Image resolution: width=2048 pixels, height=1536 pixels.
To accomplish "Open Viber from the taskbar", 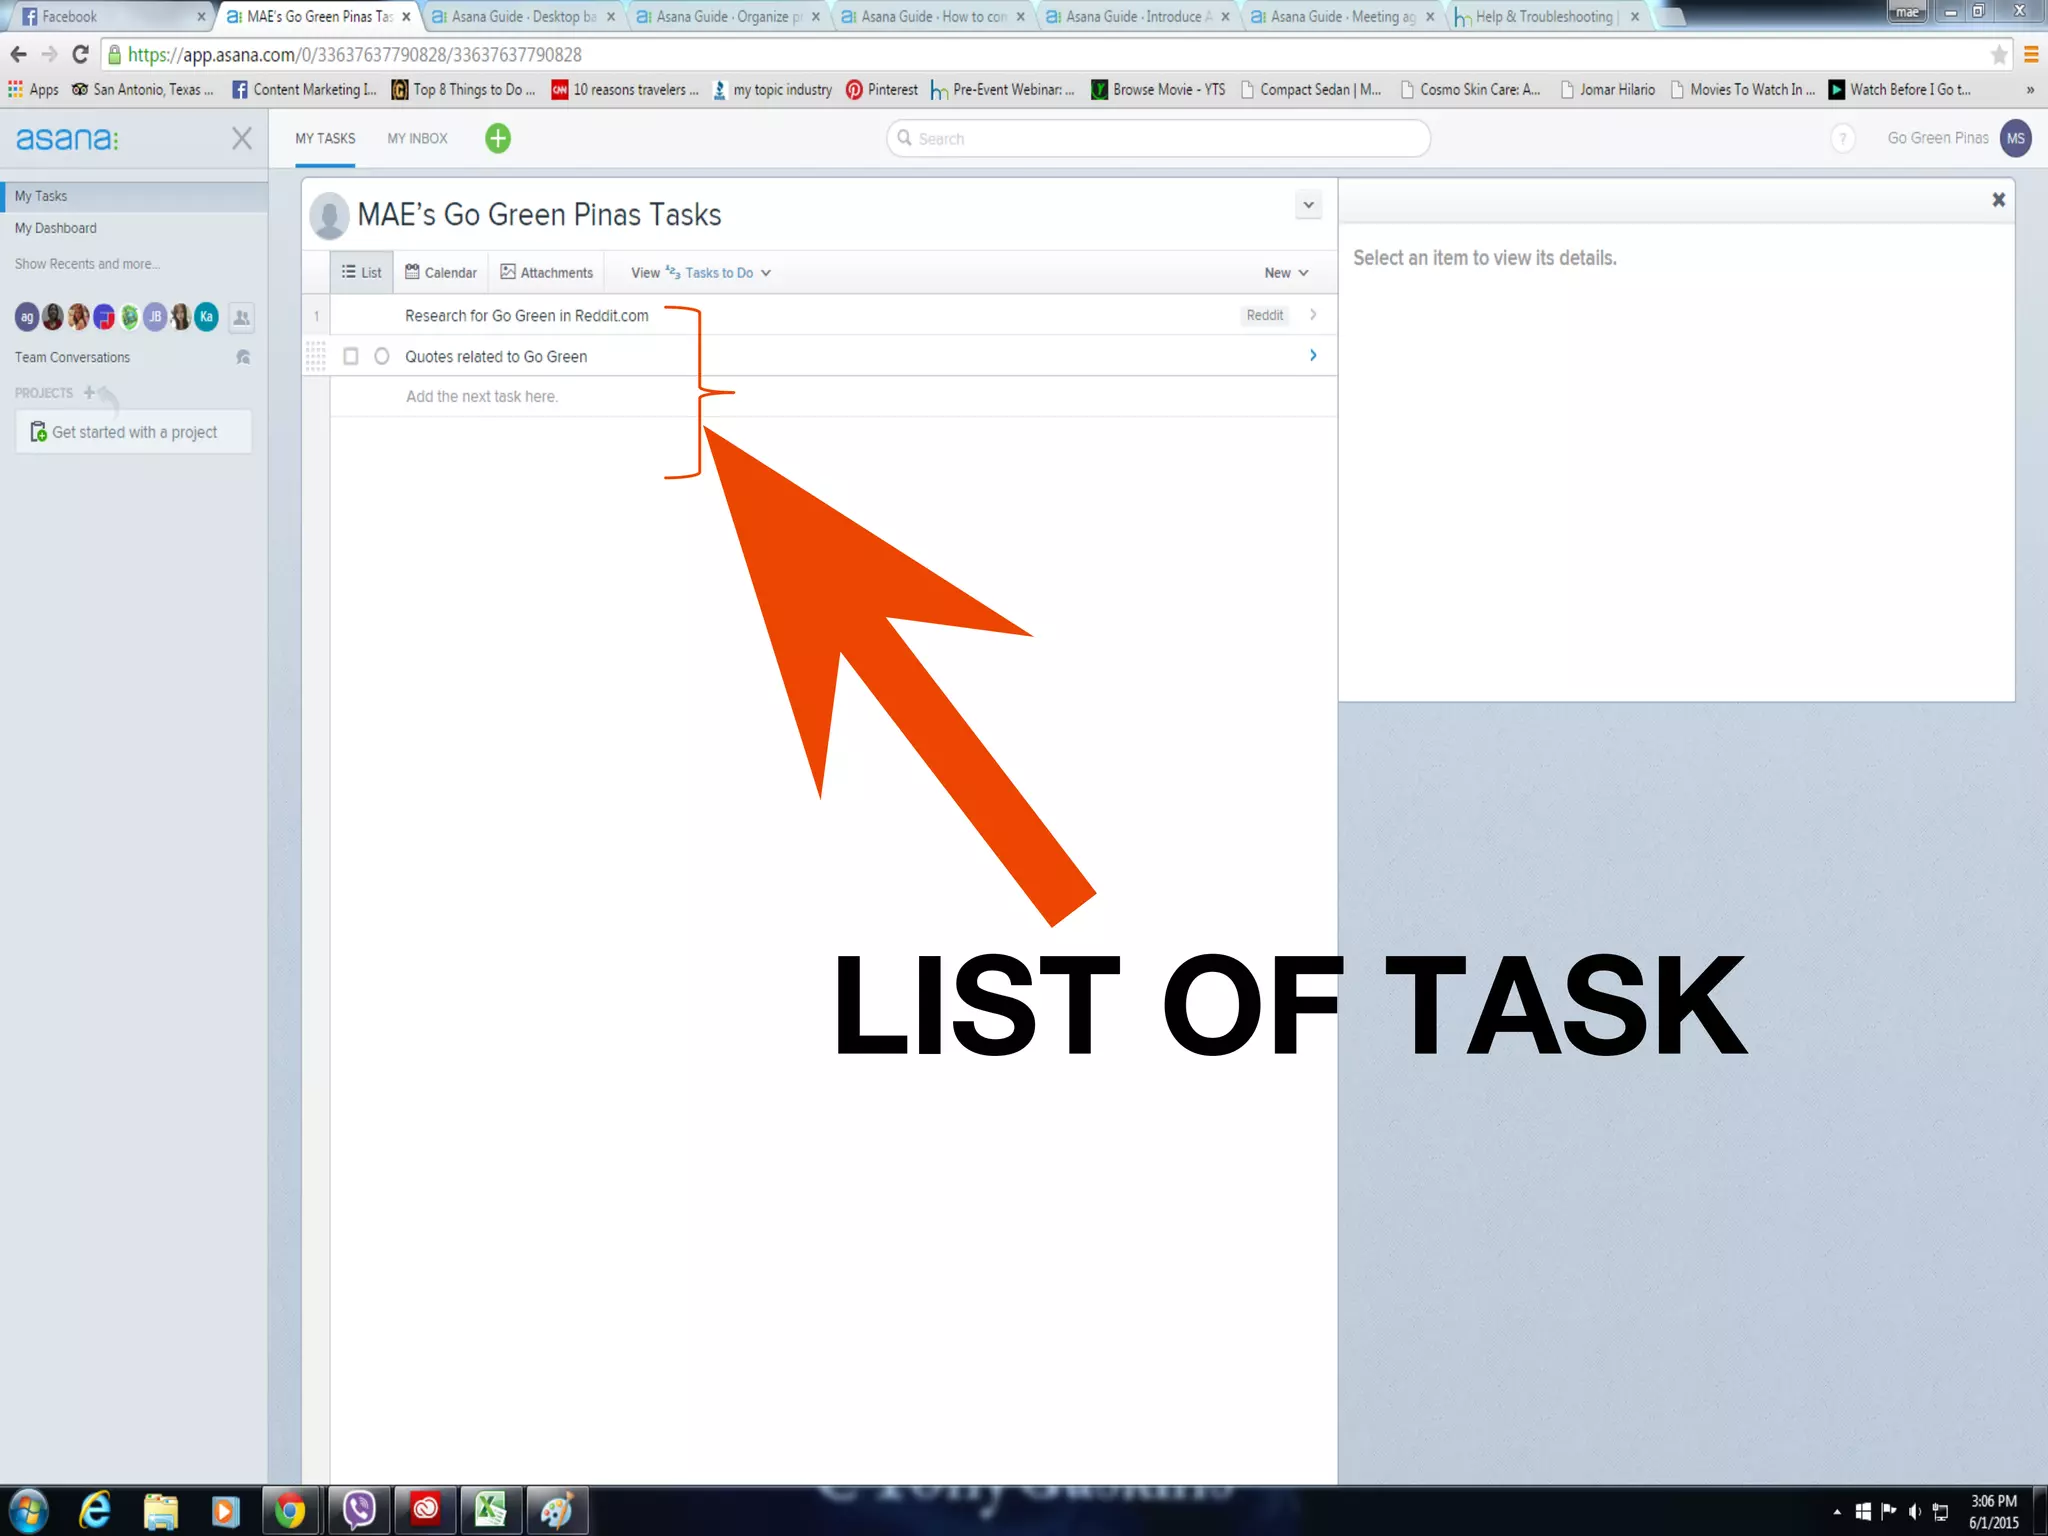I will click(358, 1511).
